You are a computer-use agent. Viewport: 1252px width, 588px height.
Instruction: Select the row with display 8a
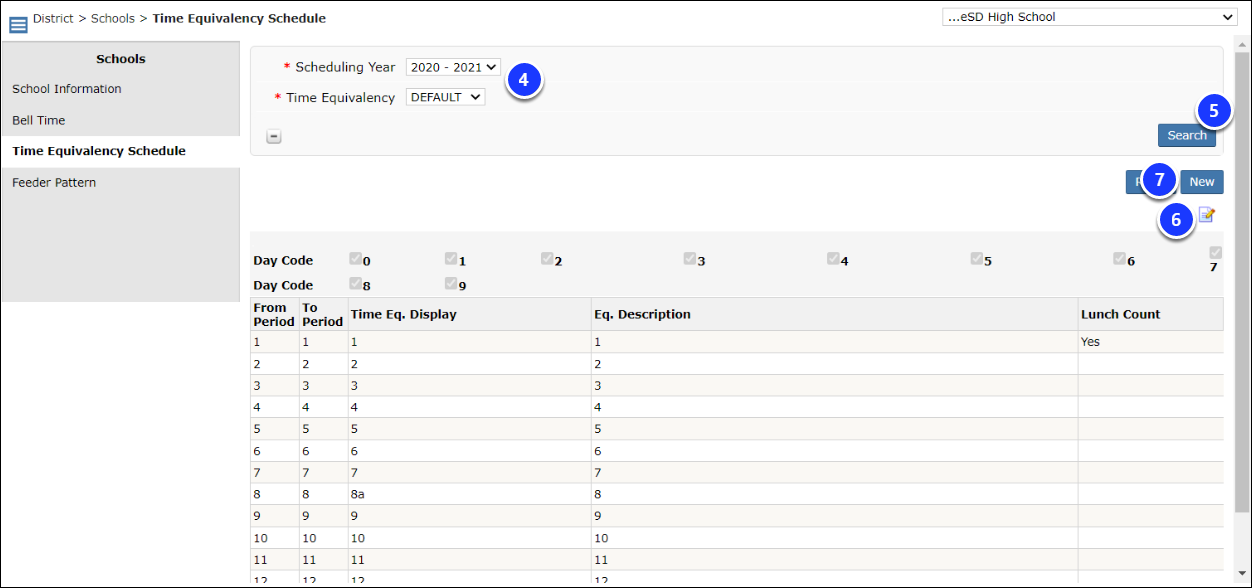[736, 494]
